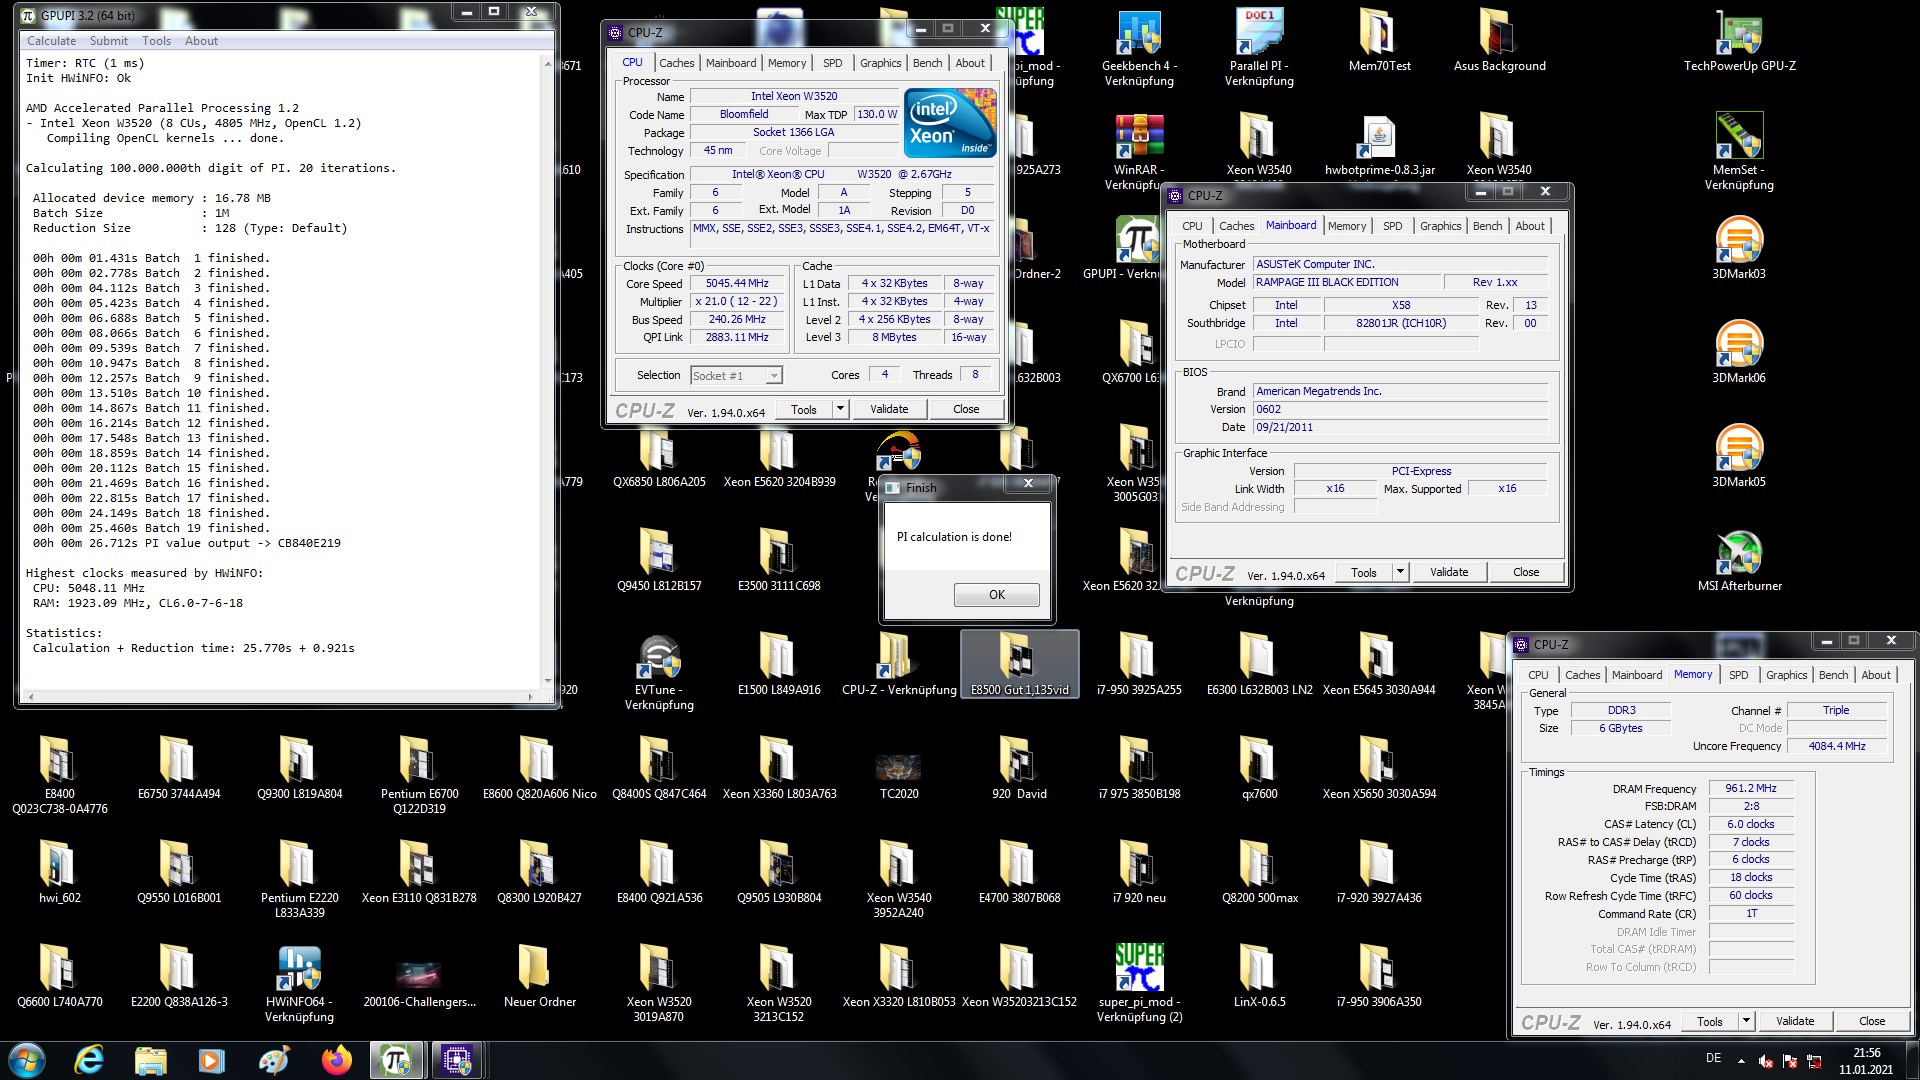Open Windows Explorer from the taskbar
This screenshot has height=1080, width=1920.
(150, 1060)
